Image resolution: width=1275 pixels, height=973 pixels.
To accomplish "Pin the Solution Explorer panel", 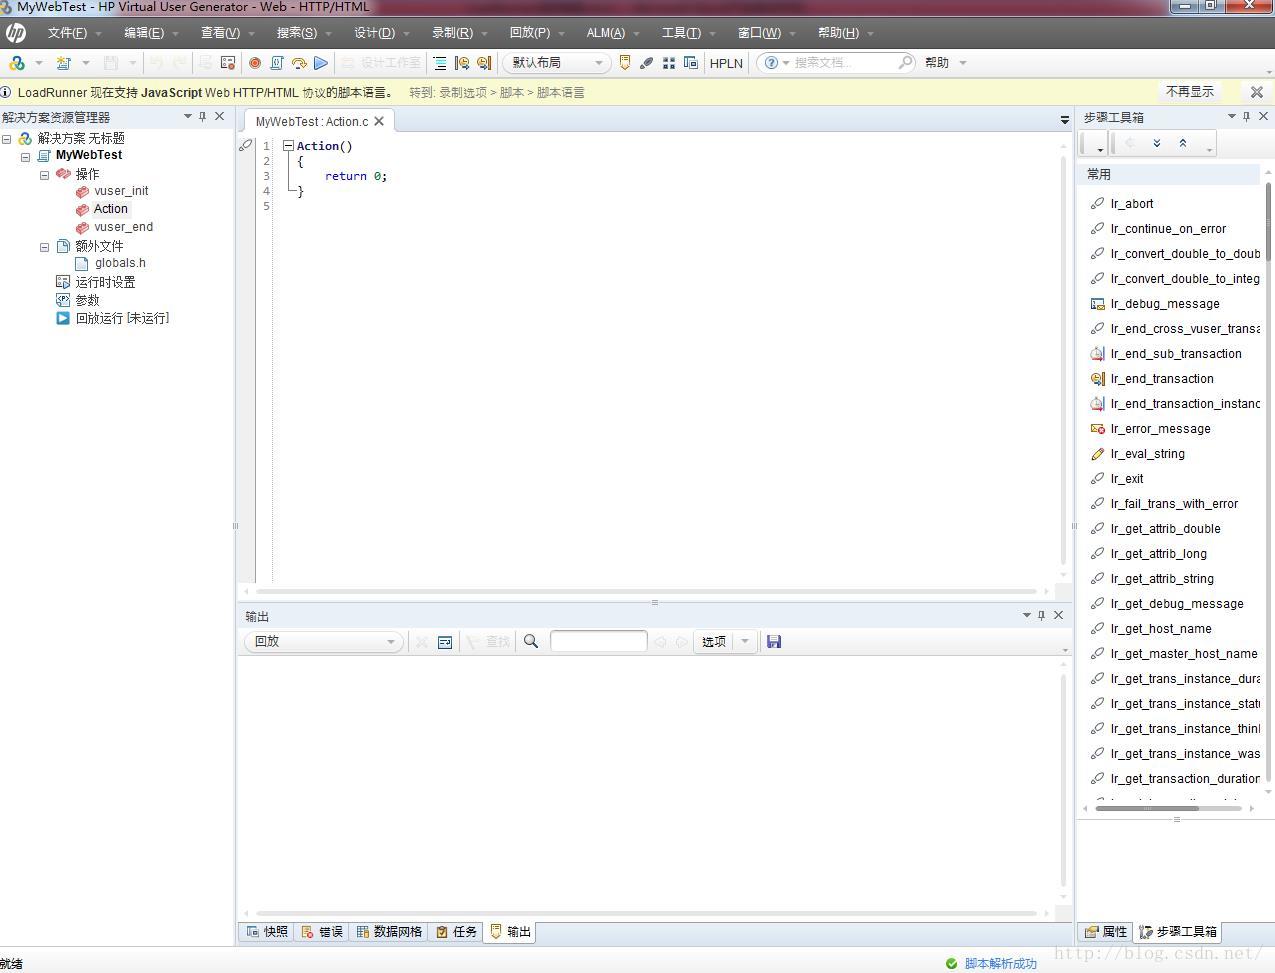I will pos(203,117).
